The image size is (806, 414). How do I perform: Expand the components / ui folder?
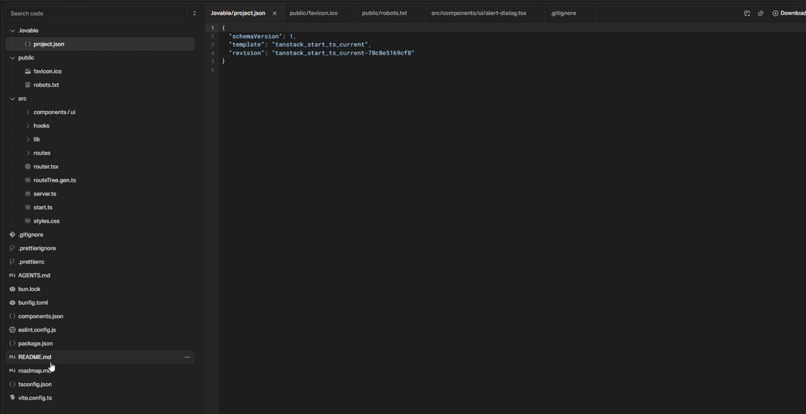point(28,112)
